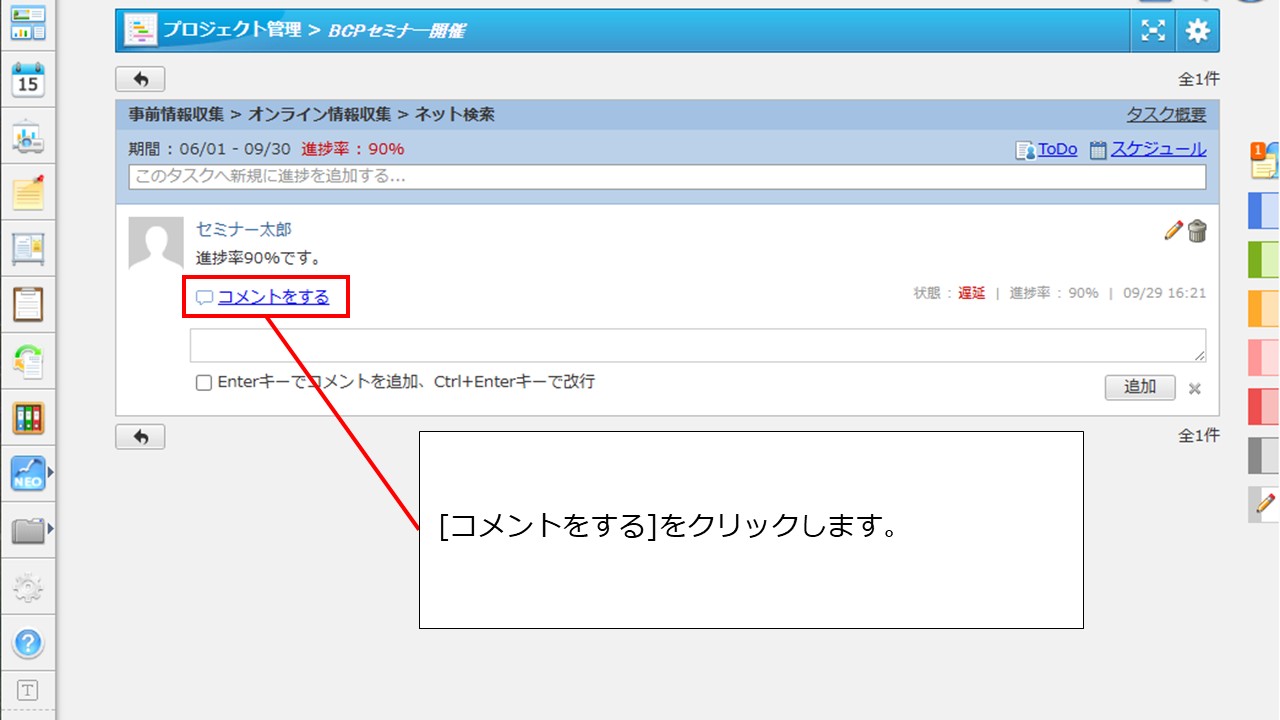Click the project management icon in the header

click(x=140, y=31)
